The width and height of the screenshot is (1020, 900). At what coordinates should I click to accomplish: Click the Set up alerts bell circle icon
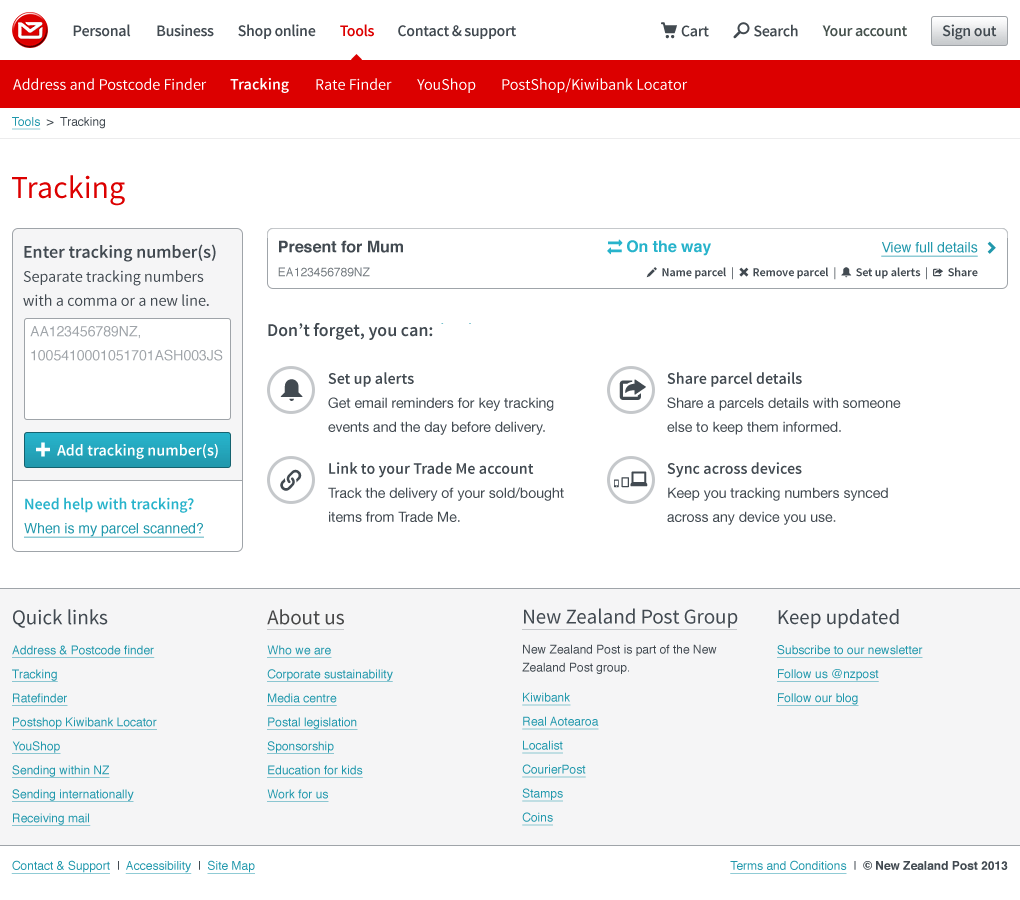(x=291, y=390)
